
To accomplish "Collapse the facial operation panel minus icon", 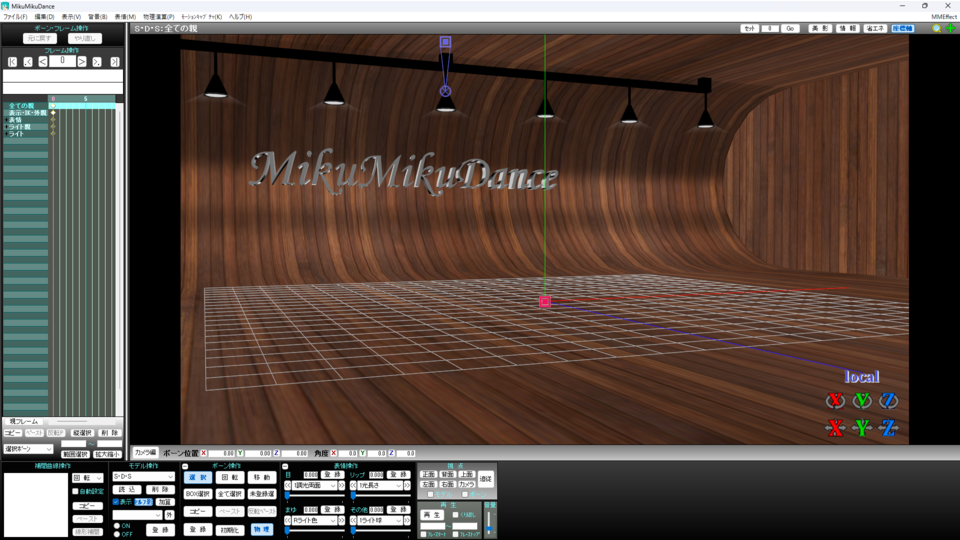I will tap(285, 467).
